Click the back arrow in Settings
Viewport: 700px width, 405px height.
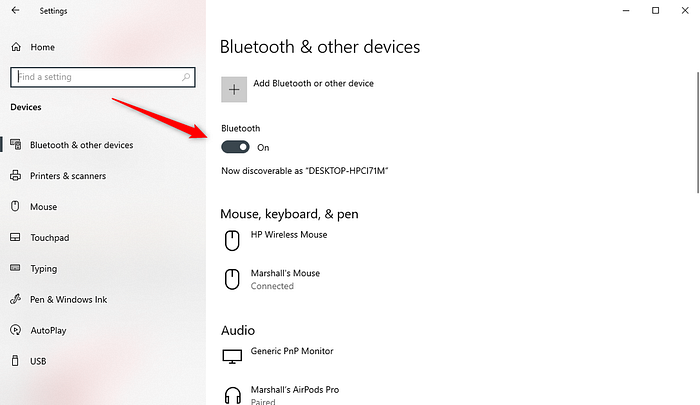[x=16, y=10]
